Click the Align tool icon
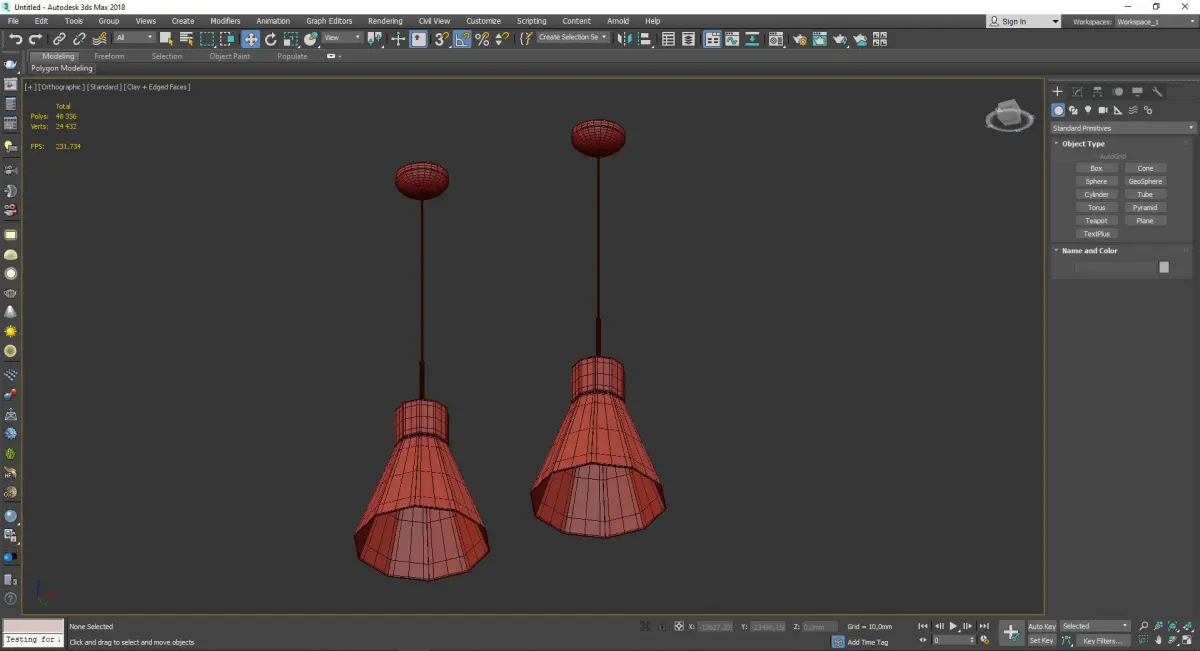 (645, 39)
